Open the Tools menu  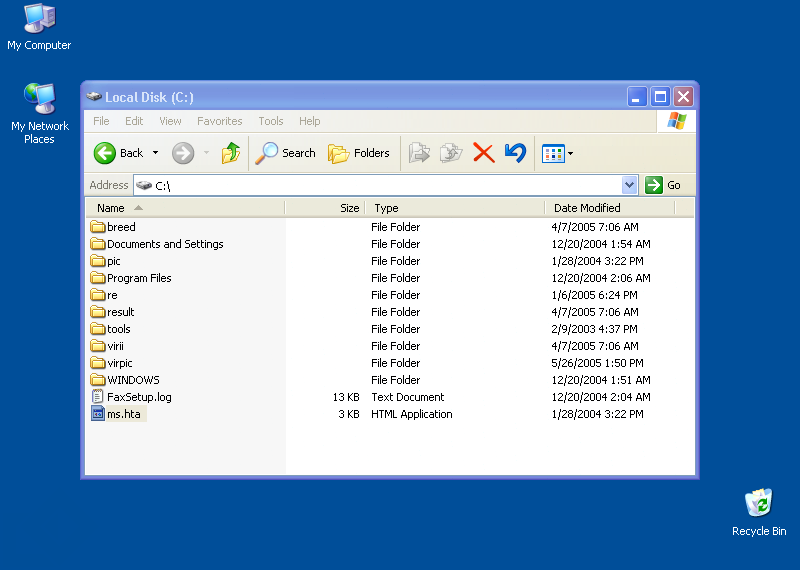tap(270, 121)
